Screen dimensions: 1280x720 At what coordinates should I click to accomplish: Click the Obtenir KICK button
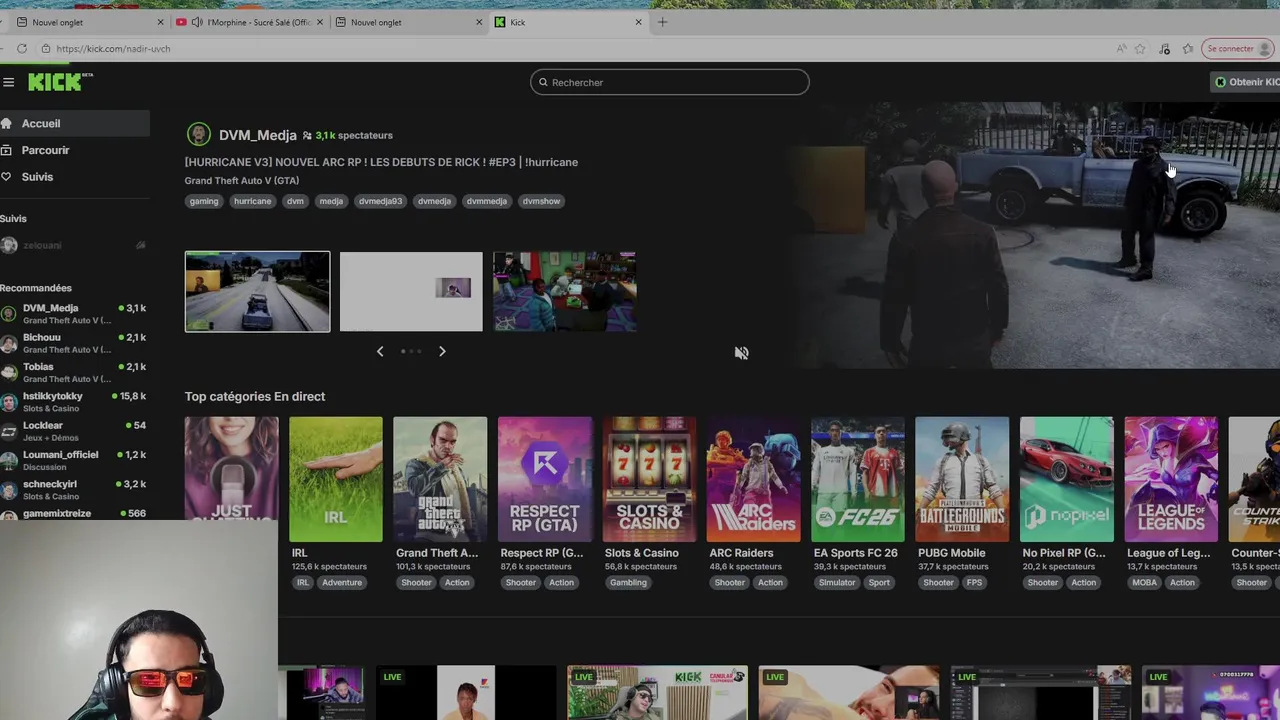[1245, 82]
